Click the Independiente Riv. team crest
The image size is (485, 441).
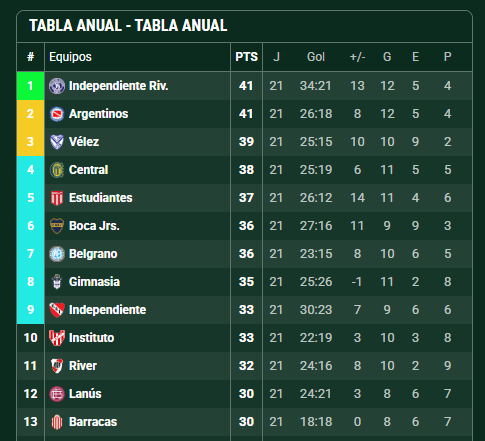(57, 86)
